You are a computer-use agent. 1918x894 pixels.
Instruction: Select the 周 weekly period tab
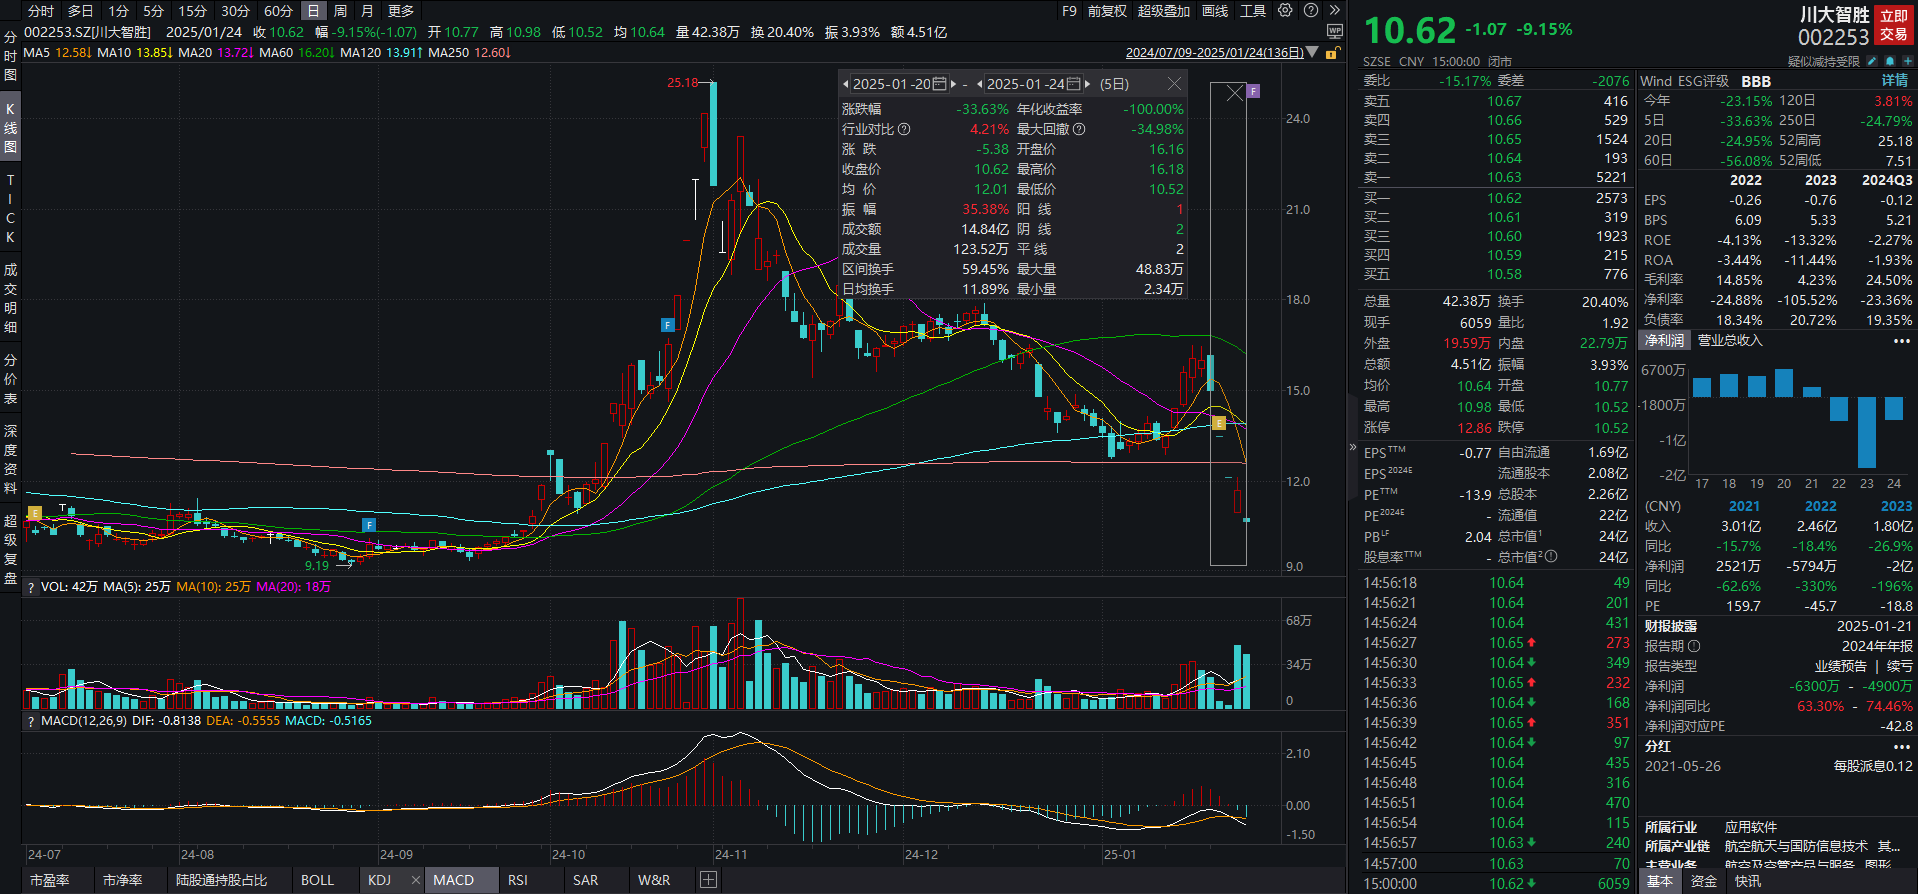[340, 11]
